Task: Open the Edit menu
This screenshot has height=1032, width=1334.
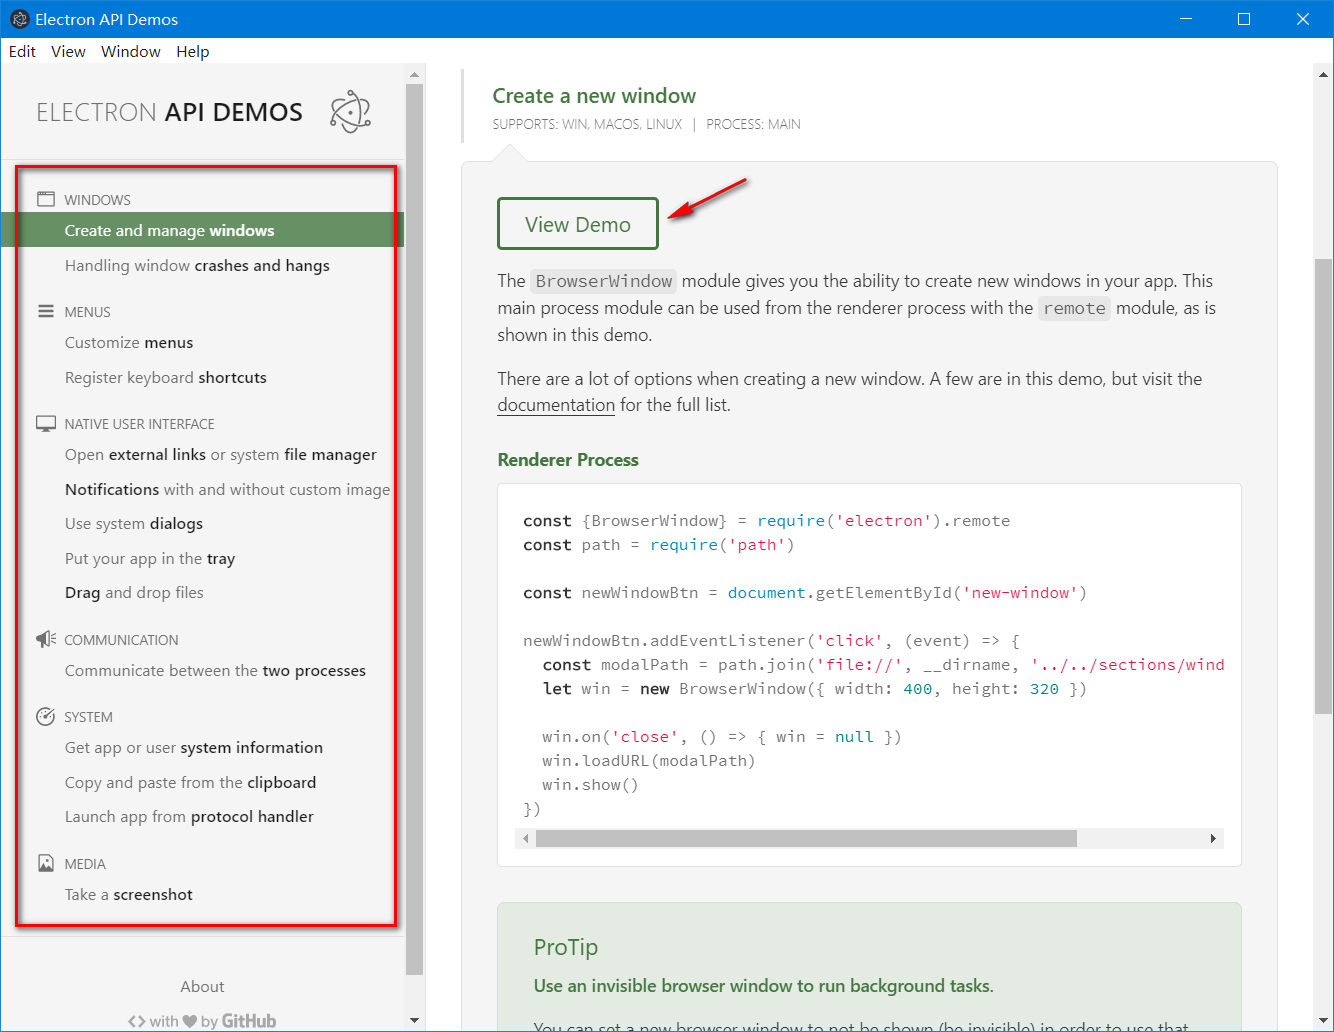Action: (x=22, y=51)
